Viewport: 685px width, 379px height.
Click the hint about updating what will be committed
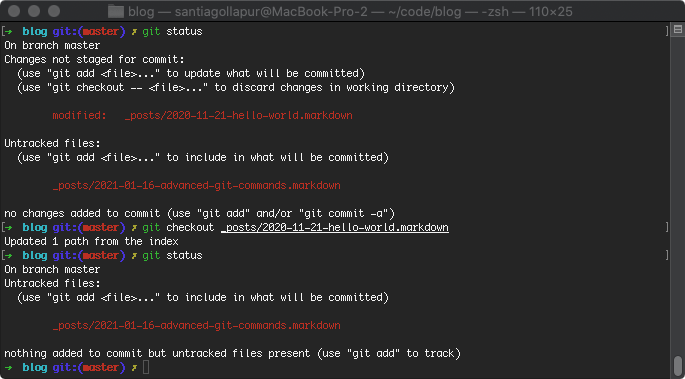point(191,73)
